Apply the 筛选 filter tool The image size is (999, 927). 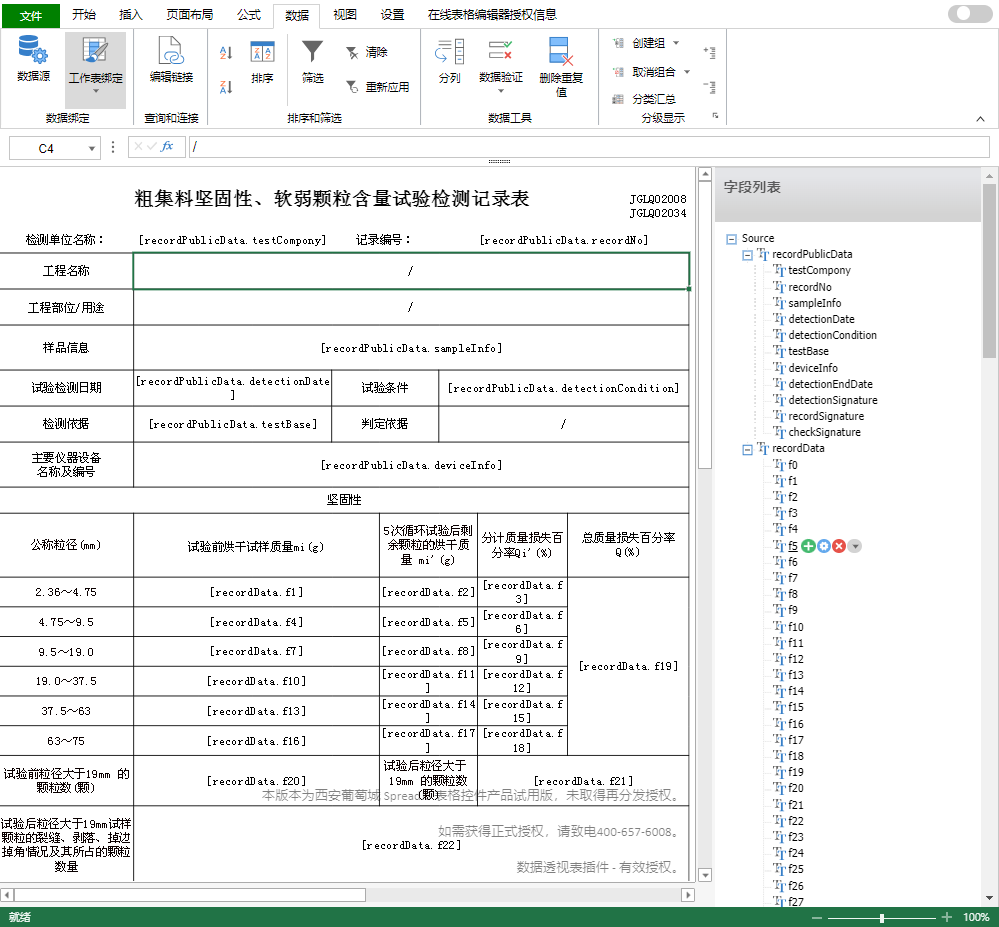pyautogui.click(x=312, y=62)
